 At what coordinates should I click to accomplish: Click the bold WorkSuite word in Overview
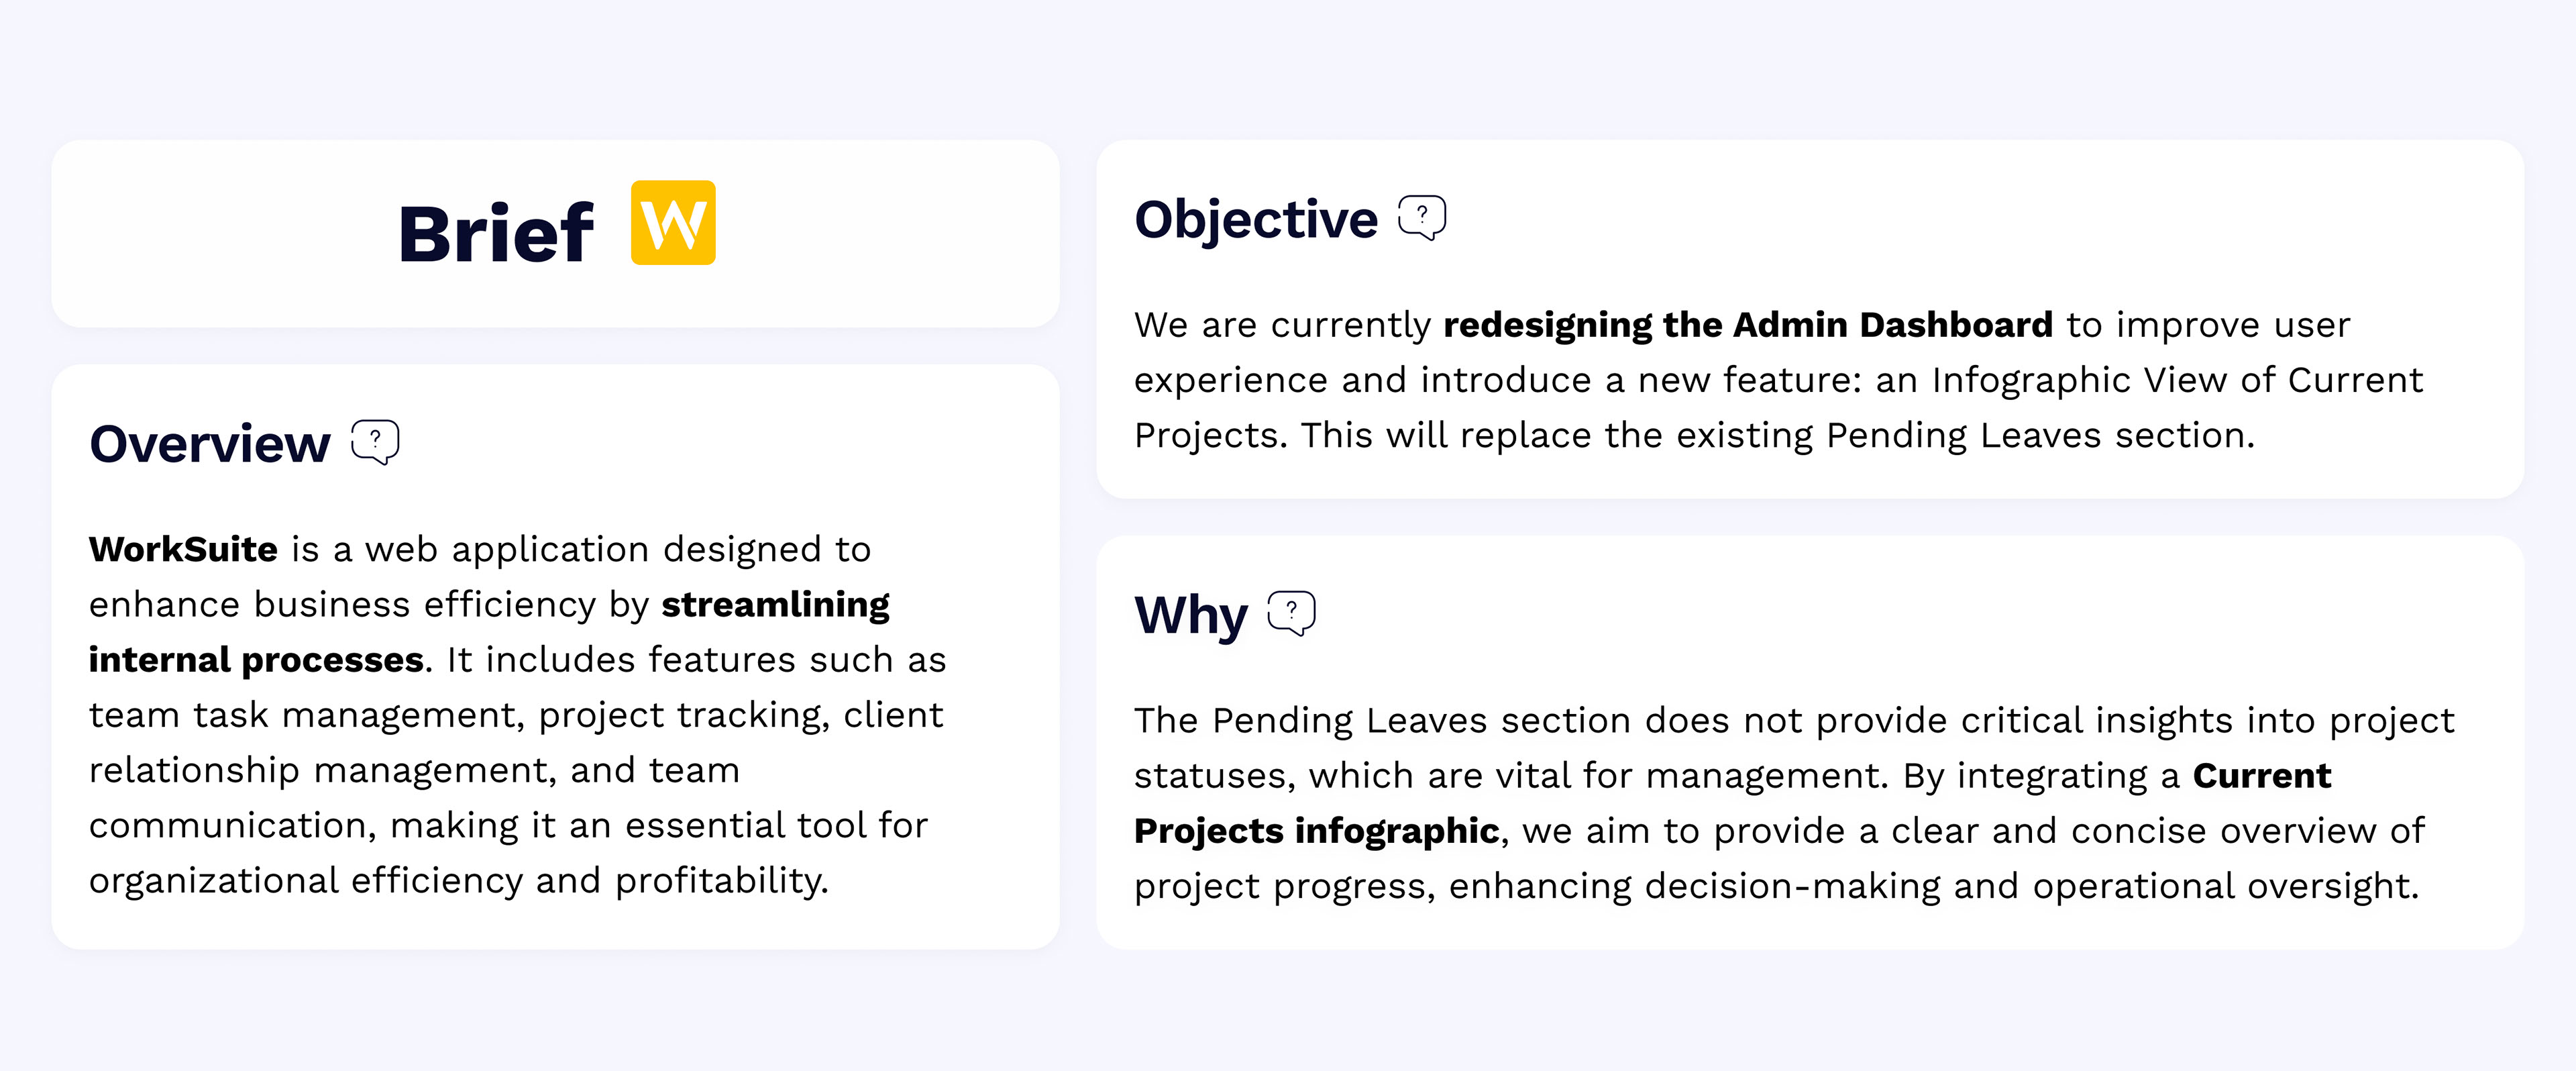coord(183,549)
